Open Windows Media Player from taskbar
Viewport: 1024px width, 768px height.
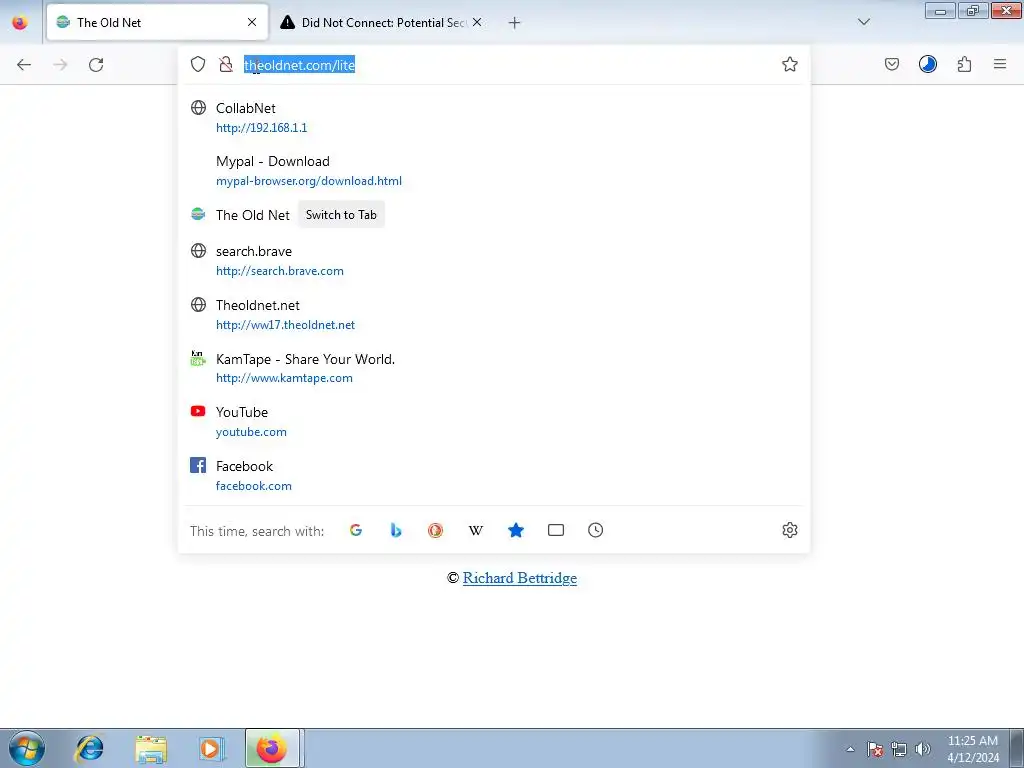coord(211,748)
